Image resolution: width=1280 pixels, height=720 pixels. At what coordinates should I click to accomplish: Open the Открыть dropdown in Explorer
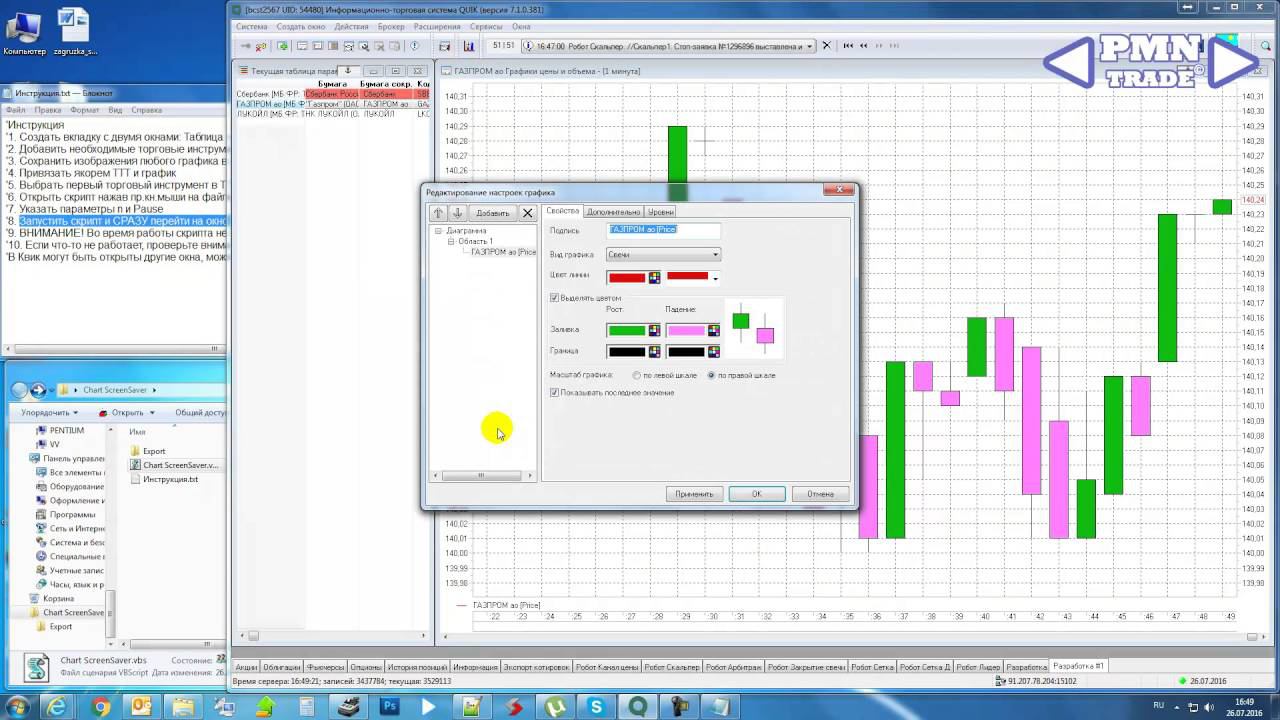[x=127, y=412]
